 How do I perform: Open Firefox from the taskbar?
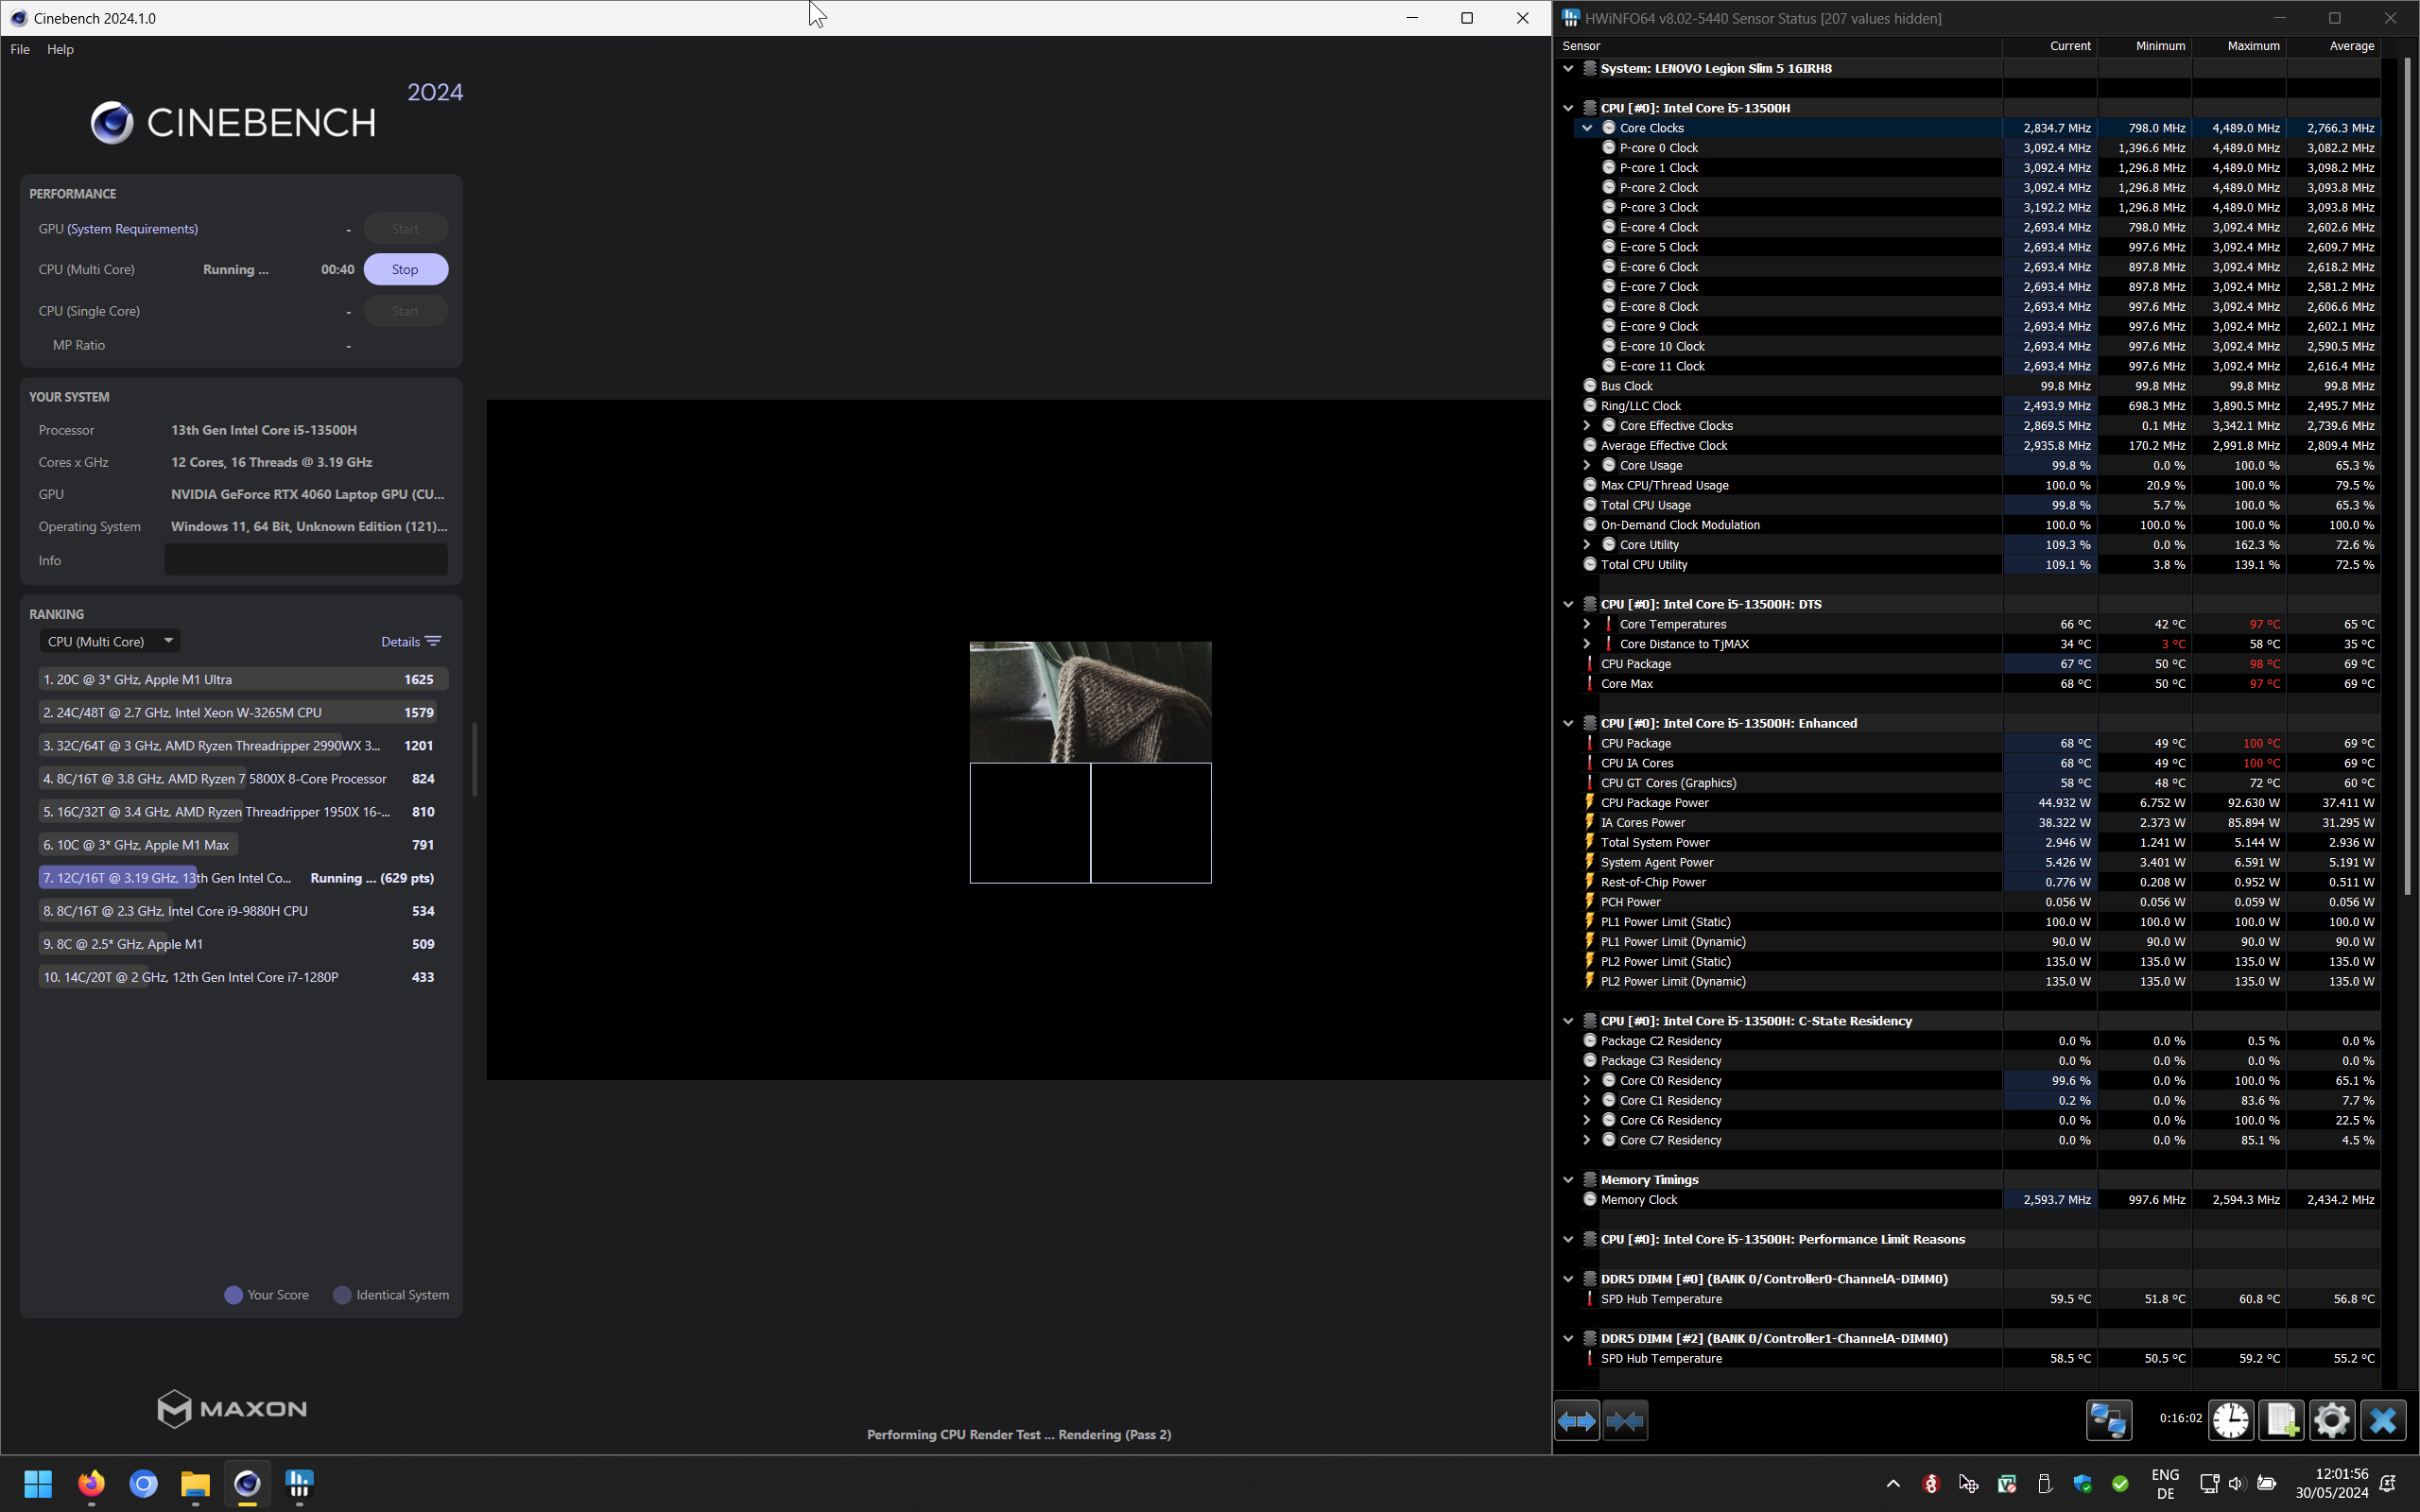91,1483
